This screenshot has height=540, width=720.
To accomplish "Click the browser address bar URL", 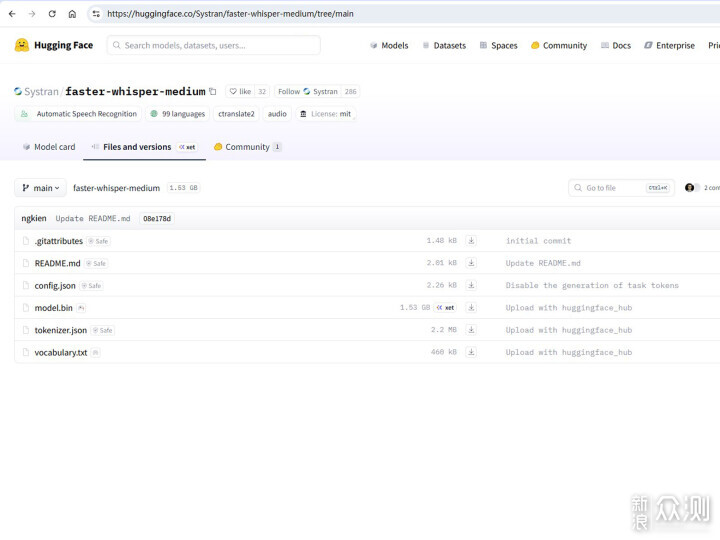I will click(x=230, y=14).
